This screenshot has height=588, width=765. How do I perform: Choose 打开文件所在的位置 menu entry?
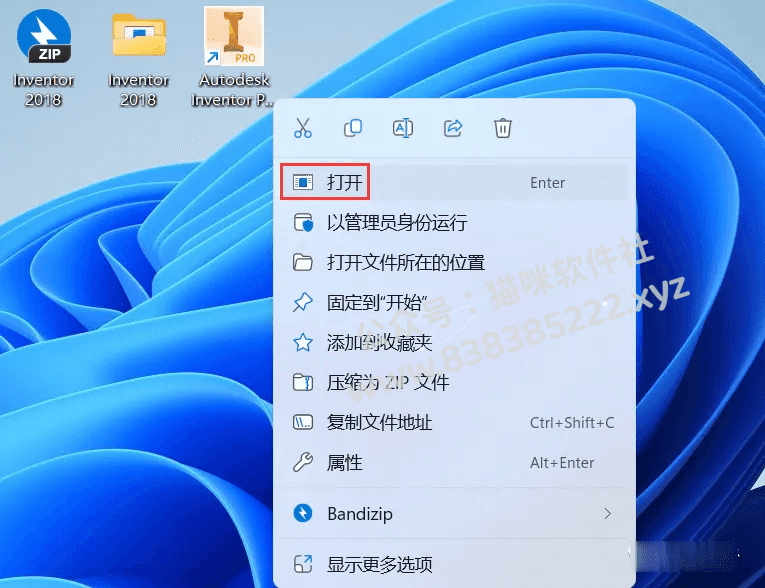click(454, 263)
